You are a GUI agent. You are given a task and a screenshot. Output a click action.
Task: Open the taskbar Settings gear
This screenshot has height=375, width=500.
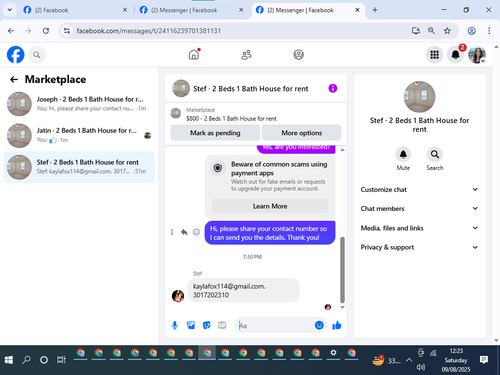333,353
